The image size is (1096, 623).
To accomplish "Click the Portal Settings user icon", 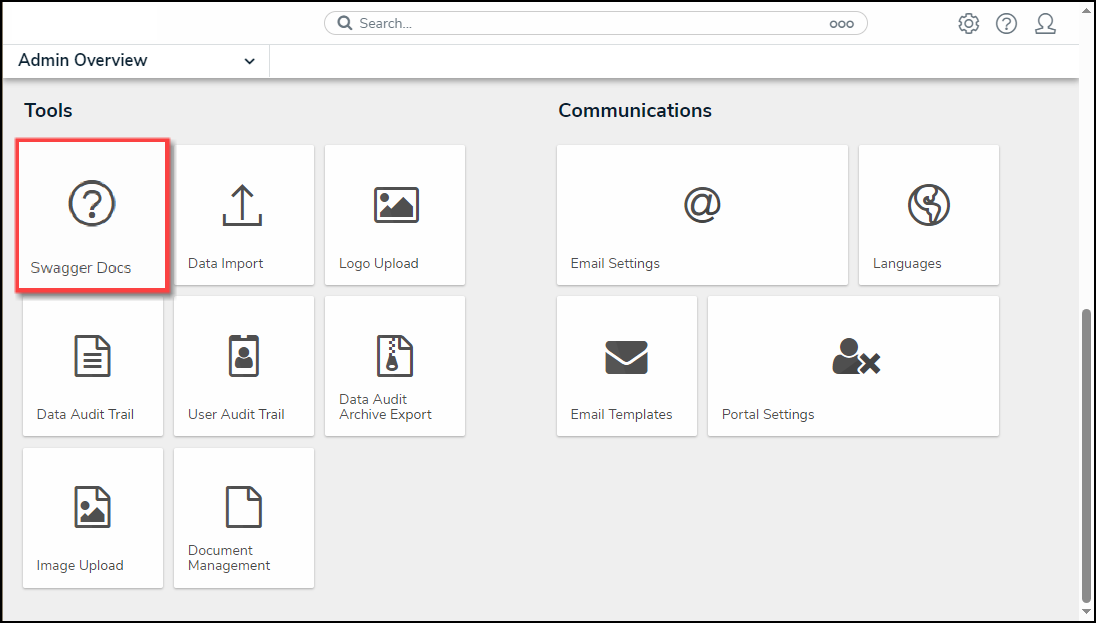I will pyautogui.click(x=855, y=357).
